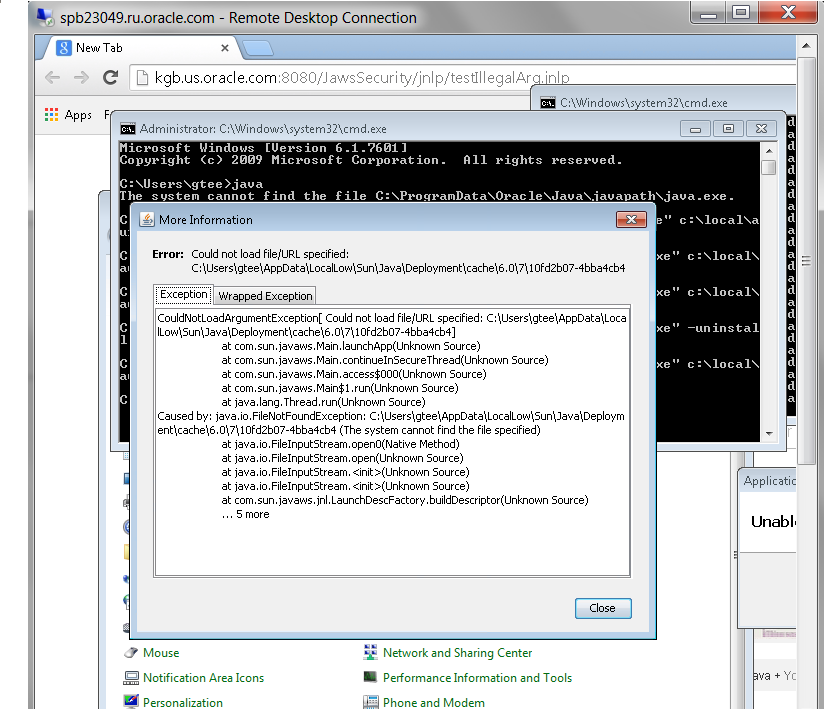
Task: Reload the current Chrome page
Action: (111, 77)
